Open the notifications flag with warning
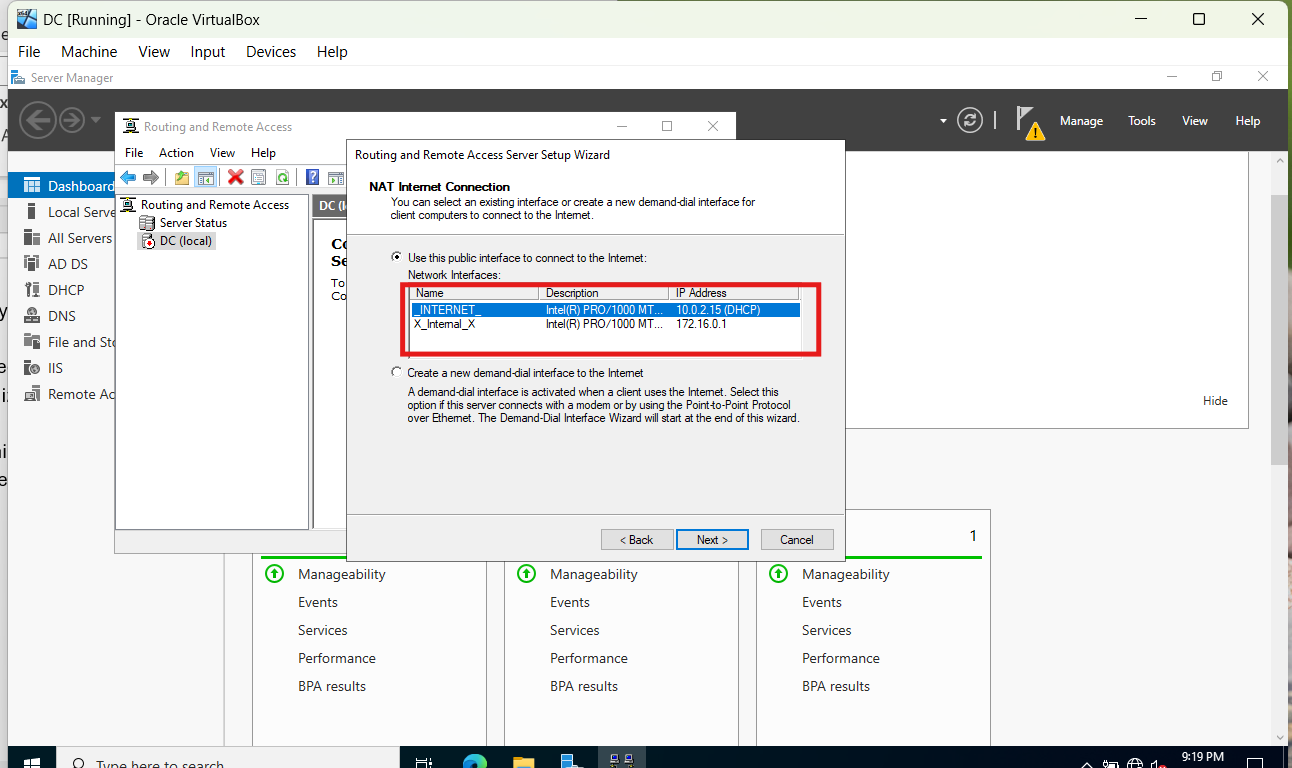 pyautogui.click(x=1029, y=122)
